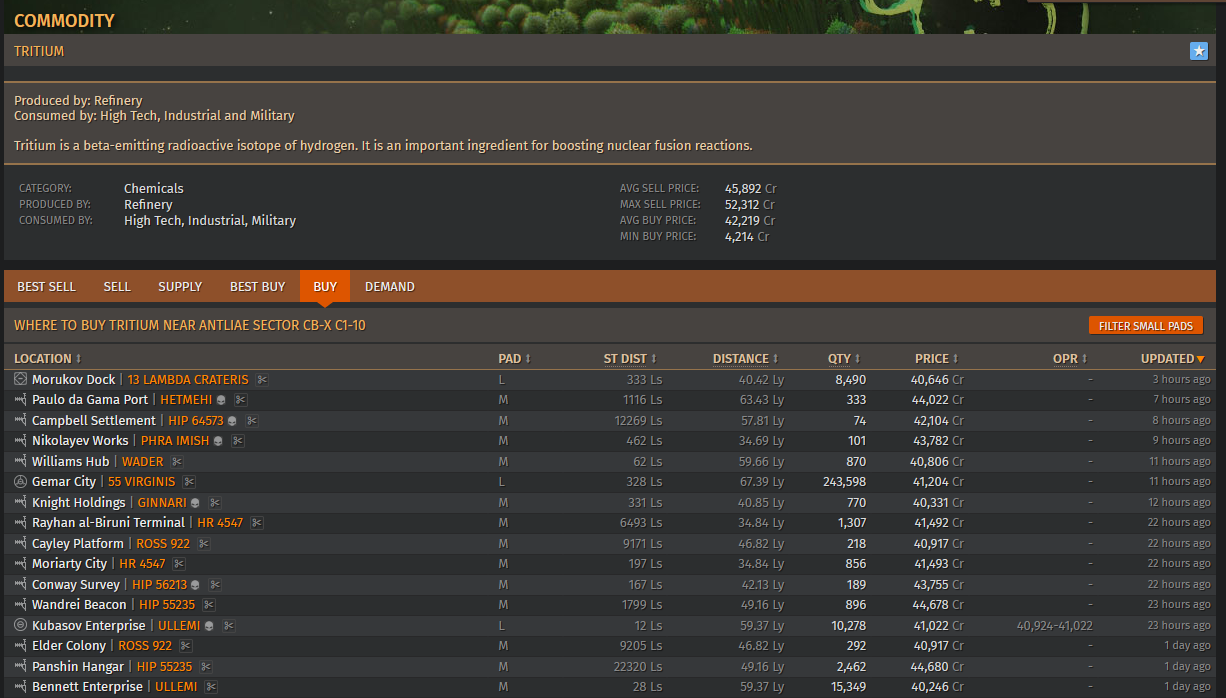The image size is (1226, 698).
Task: Open the Sell tab
Action: tap(117, 287)
